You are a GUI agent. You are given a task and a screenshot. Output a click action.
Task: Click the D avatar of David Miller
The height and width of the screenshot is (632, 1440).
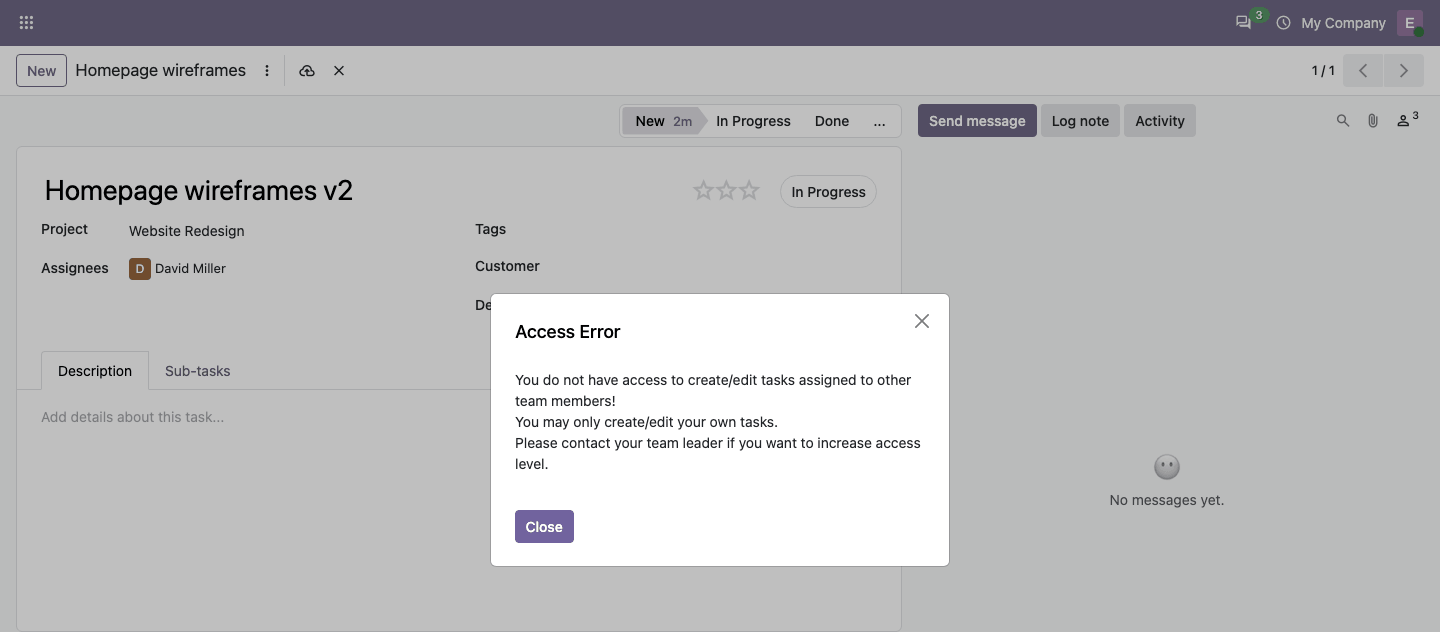(x=140, y=268)
